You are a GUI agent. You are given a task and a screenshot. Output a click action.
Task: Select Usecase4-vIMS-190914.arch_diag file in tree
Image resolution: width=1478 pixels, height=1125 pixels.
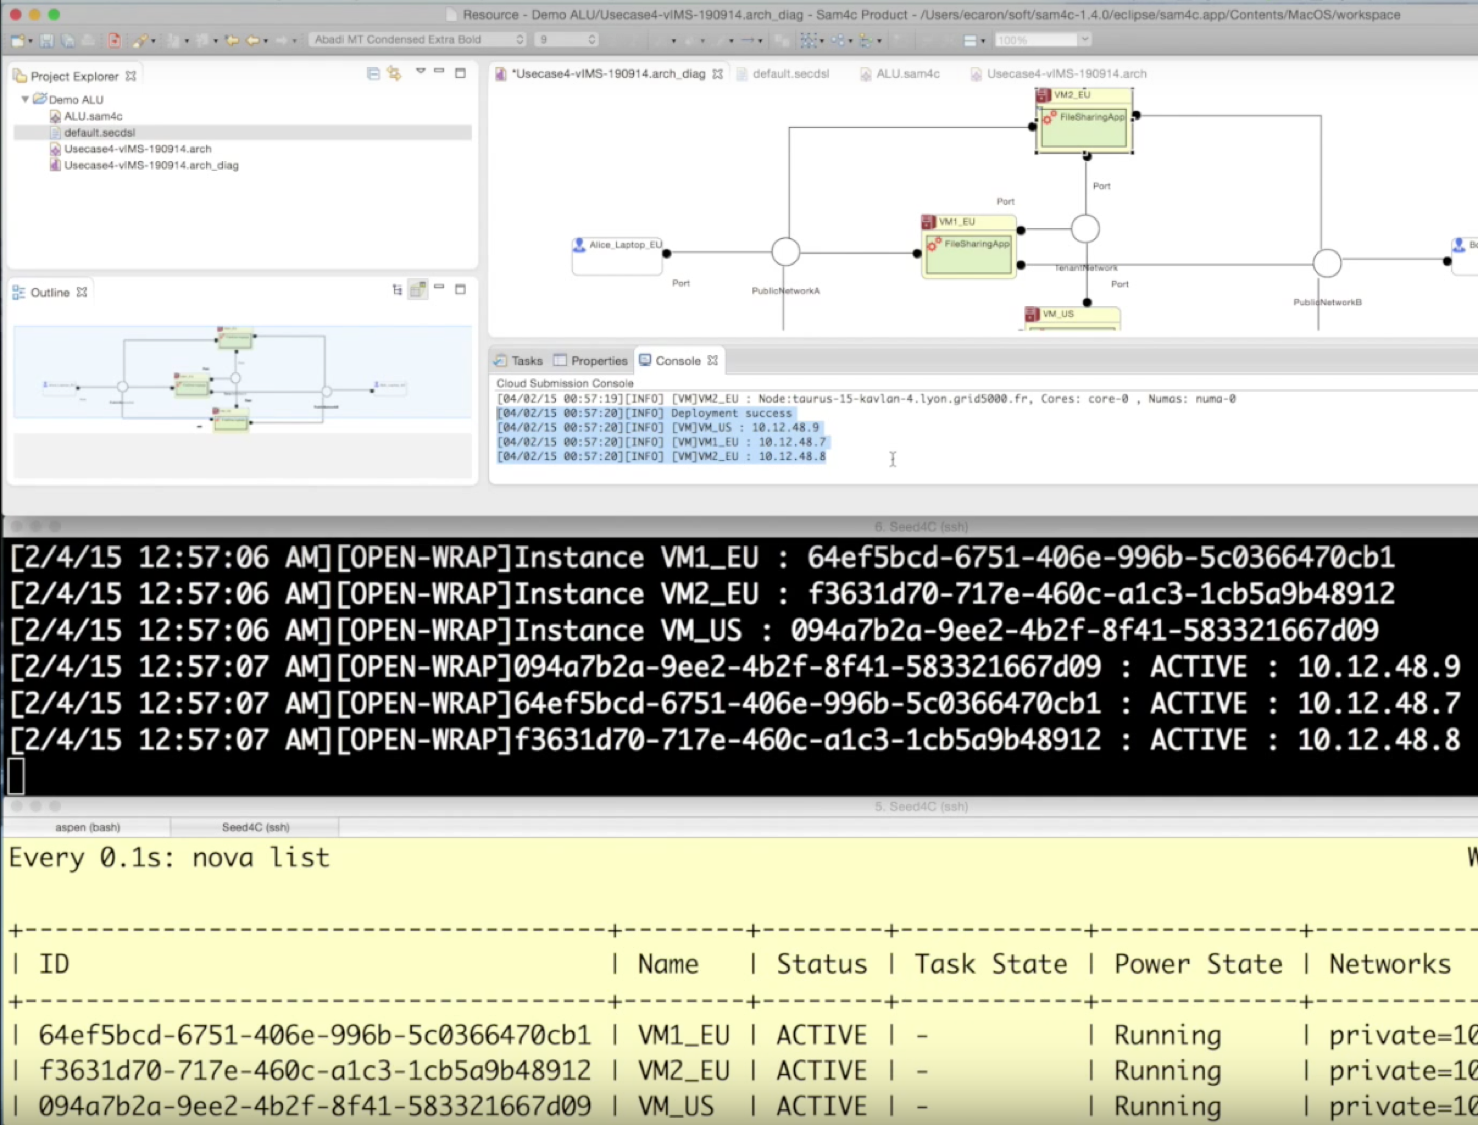tap(151, 165)
